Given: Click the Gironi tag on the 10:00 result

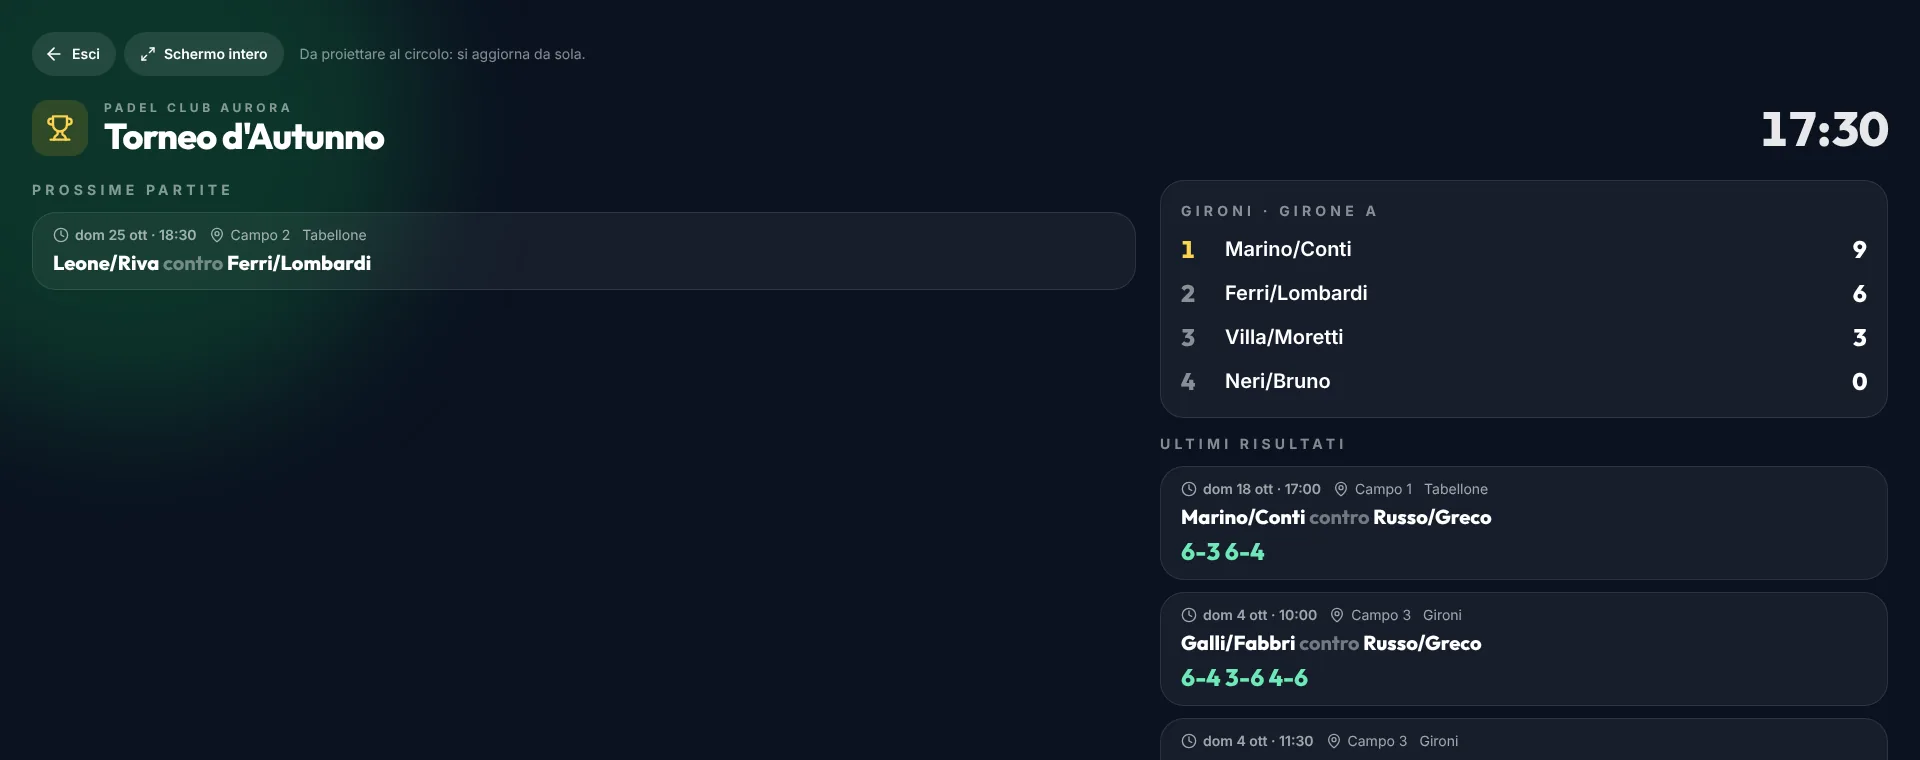Looking at the screenshot, I should pyautogui.click(x=1442, y=615).
